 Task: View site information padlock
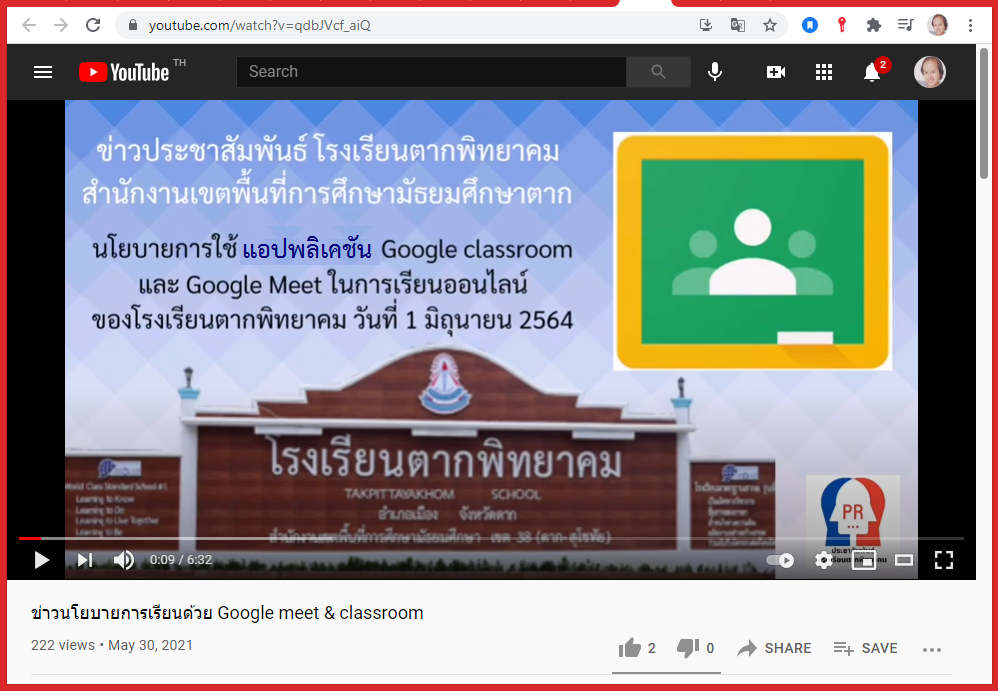(132, 25)
